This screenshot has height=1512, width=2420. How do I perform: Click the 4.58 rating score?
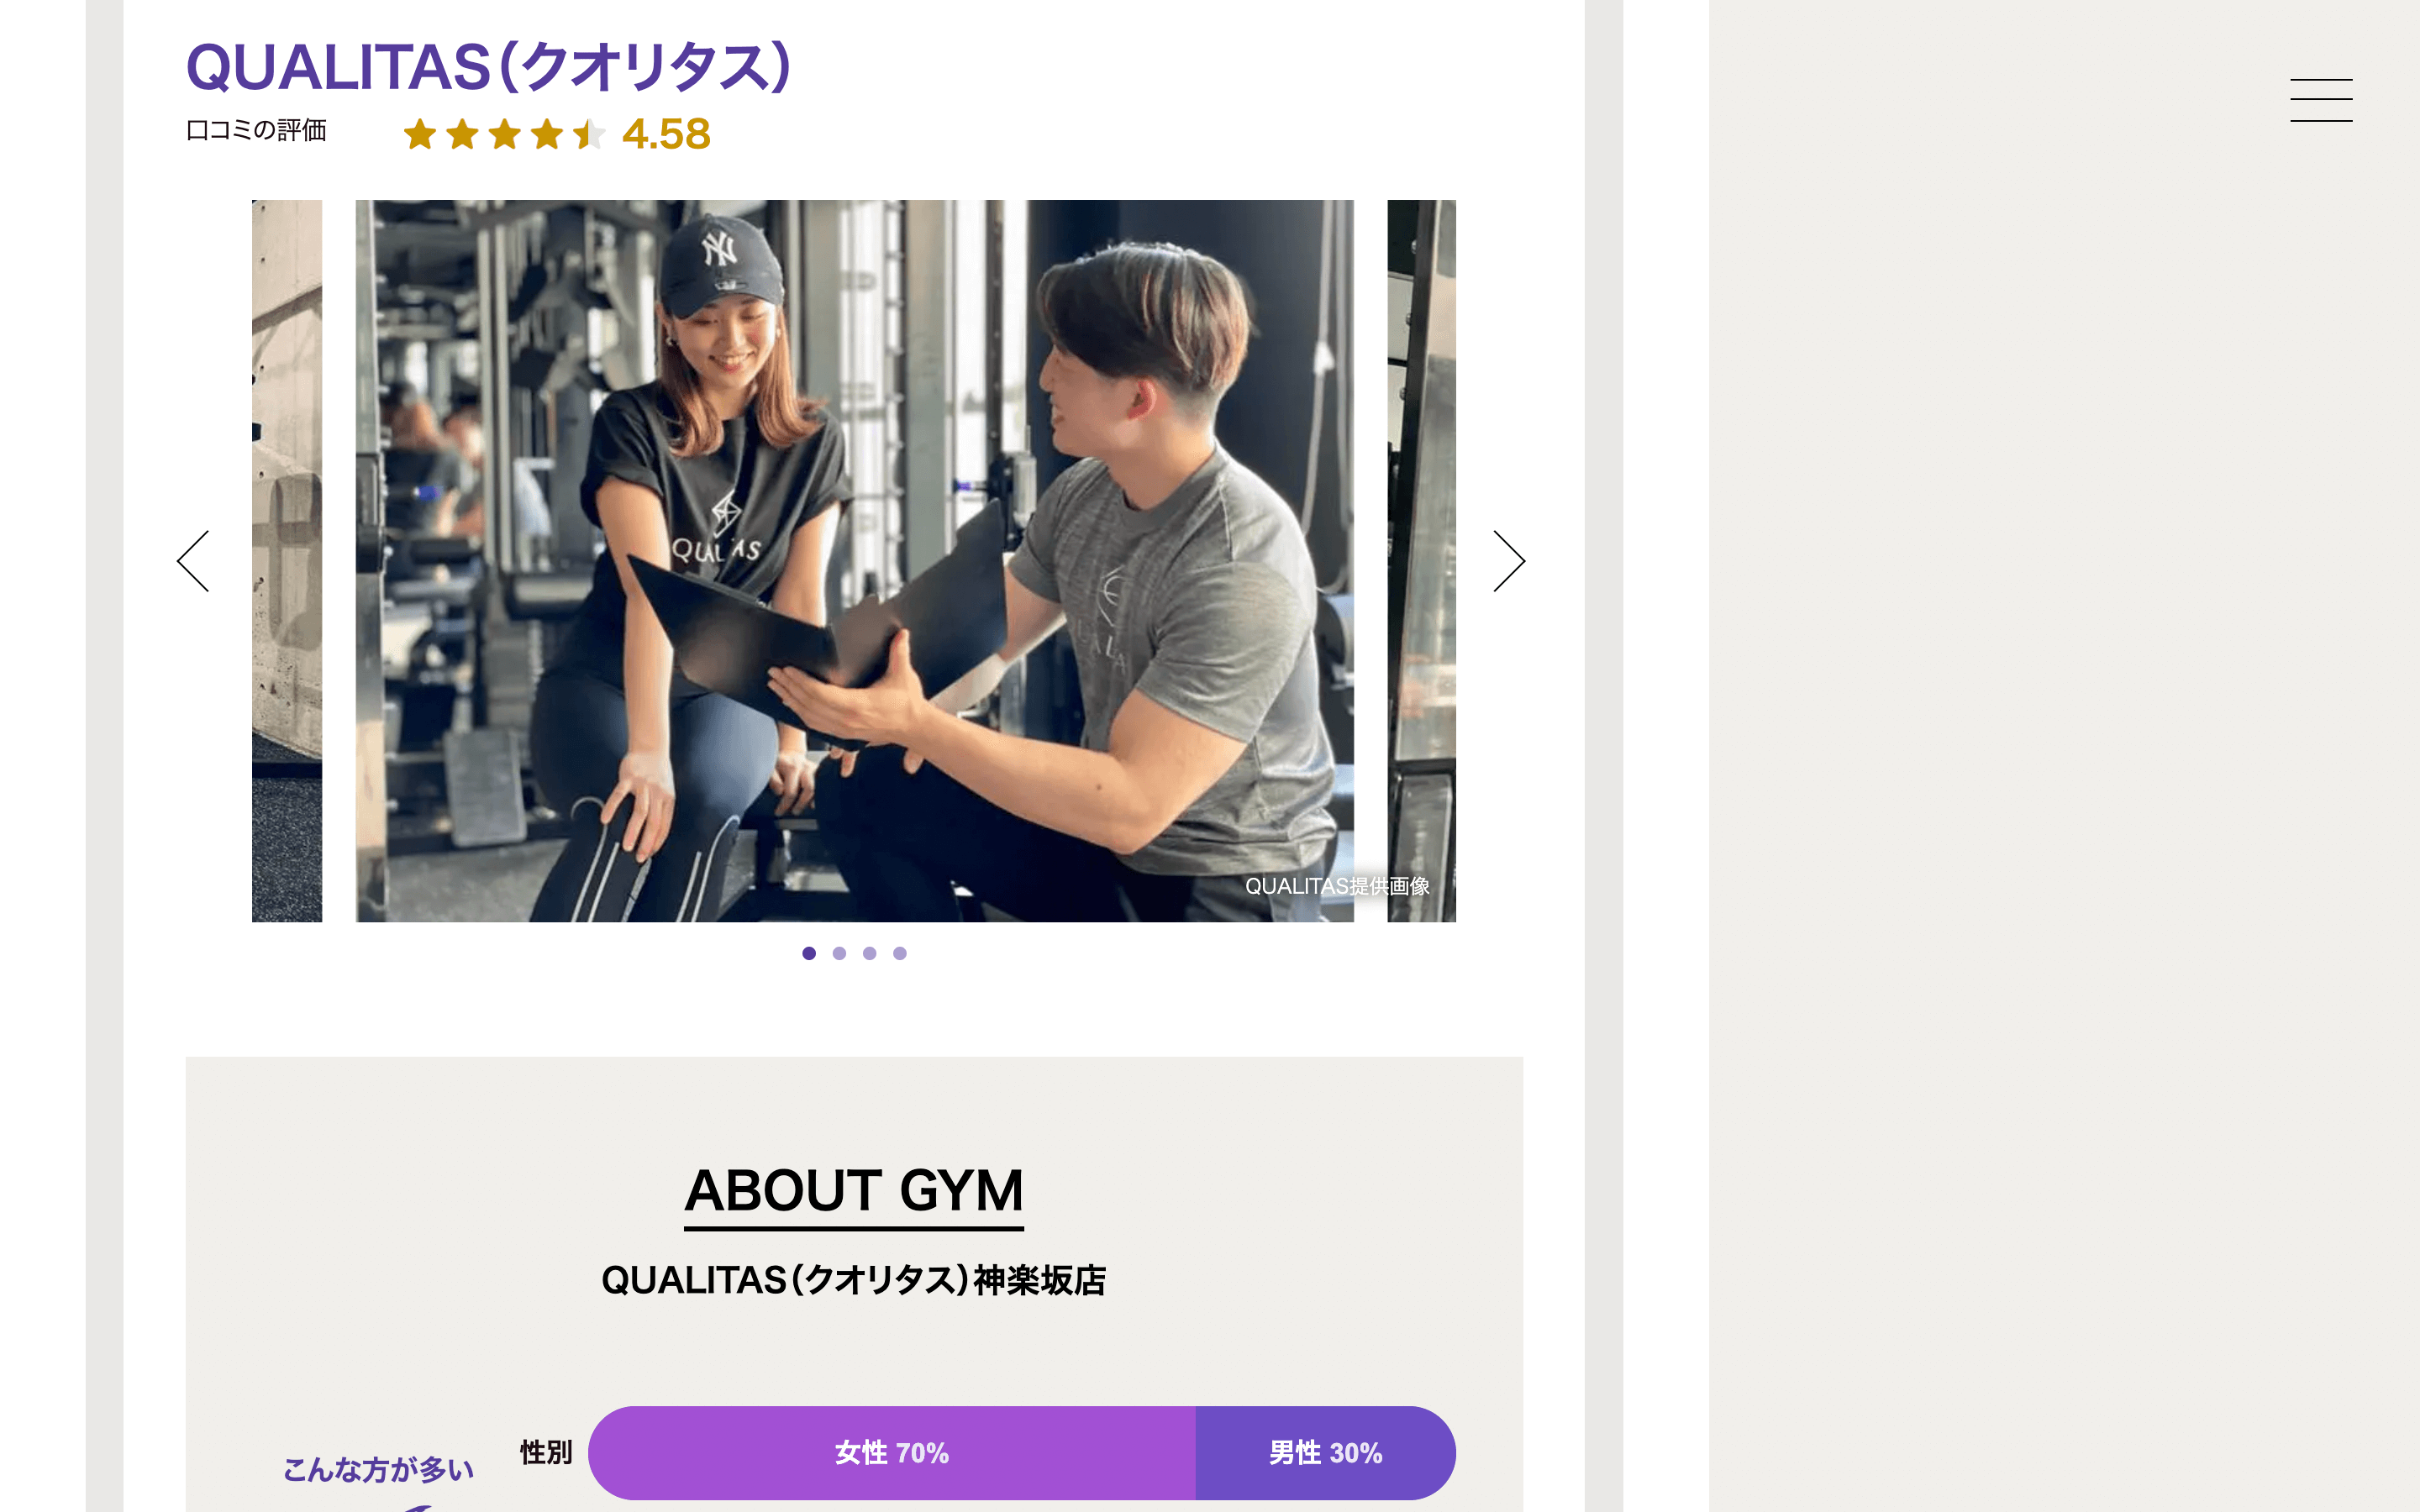tap(666, 134)
